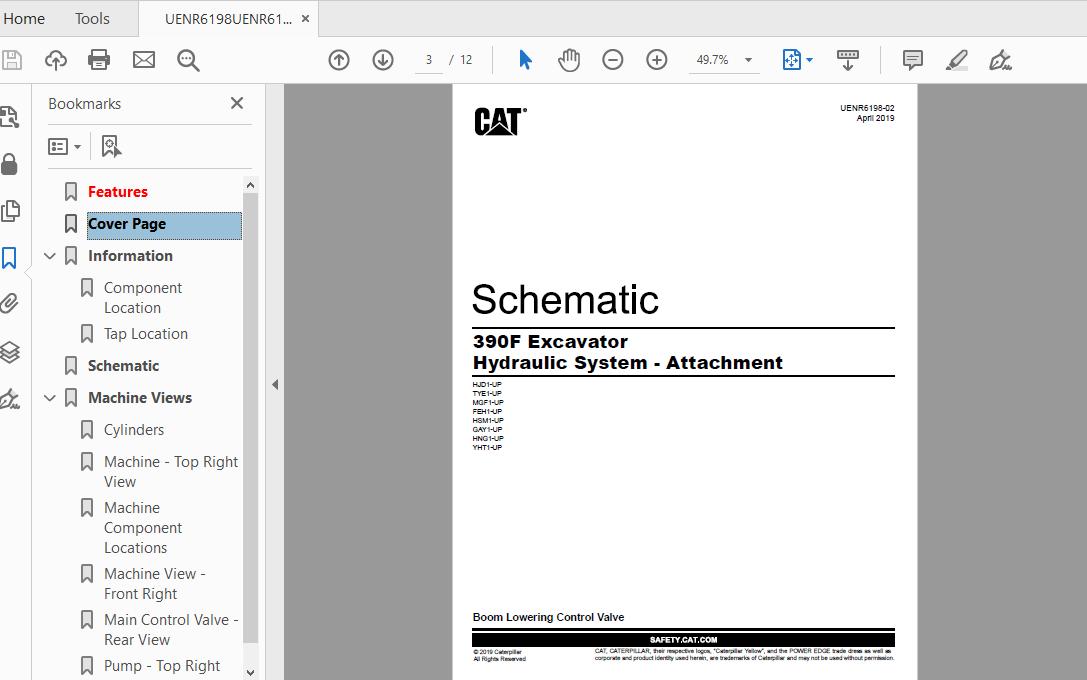Click the page number field
1087x680 pixels.
[429, 60]
